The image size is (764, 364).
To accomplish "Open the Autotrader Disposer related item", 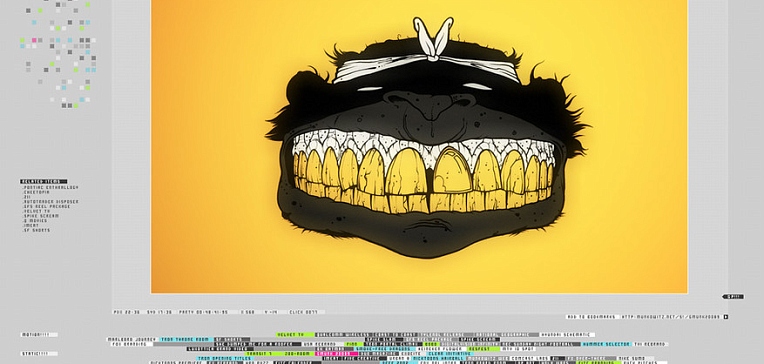I will [50, 201].
